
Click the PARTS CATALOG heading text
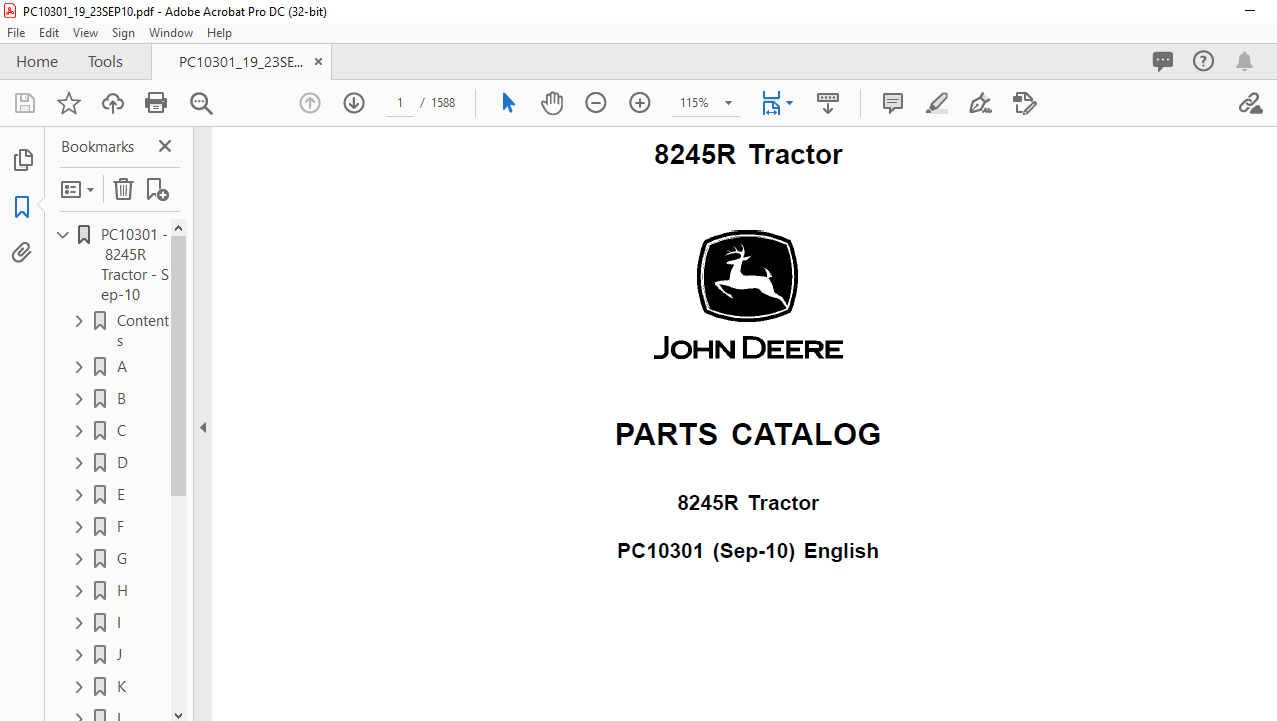click(x=748, y=434)
